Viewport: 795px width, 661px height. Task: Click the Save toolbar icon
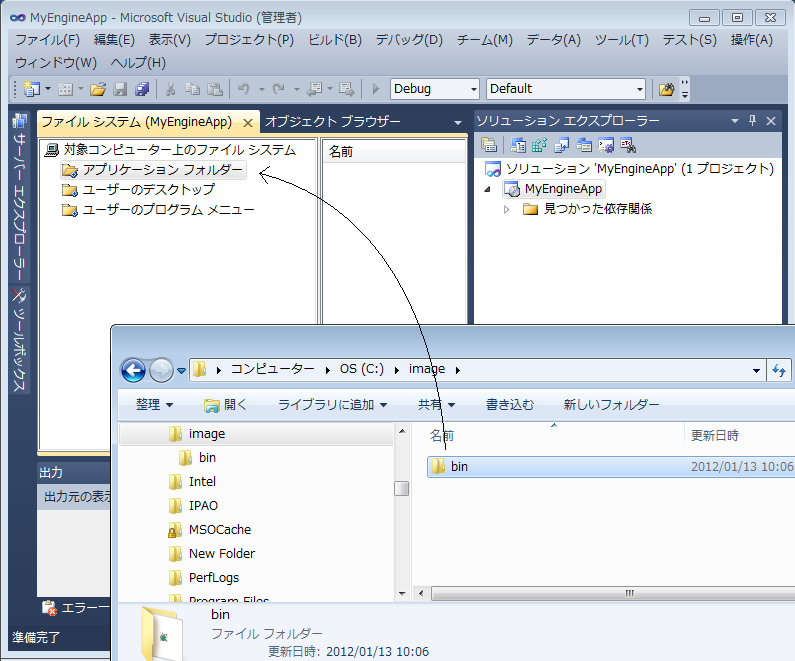pyautogui.click(x=120, y=89)
